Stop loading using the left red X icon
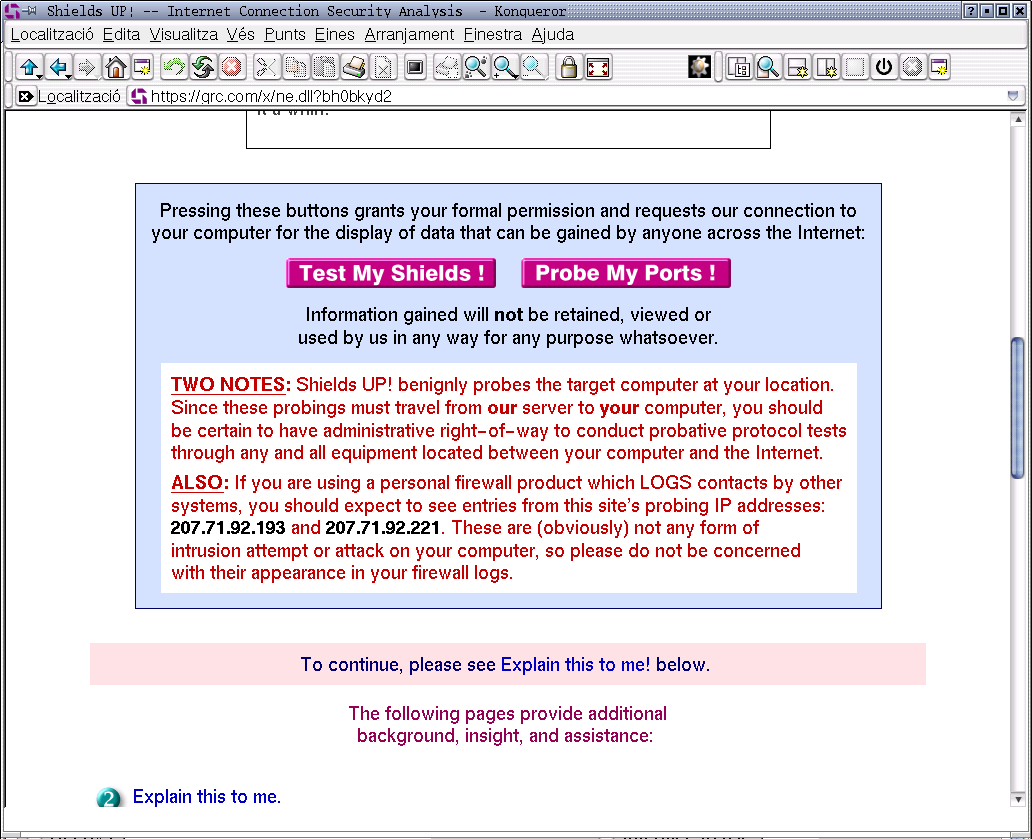Image resolution: width=1032 pixels, height=839 pixels. click(x=232, y=66)
